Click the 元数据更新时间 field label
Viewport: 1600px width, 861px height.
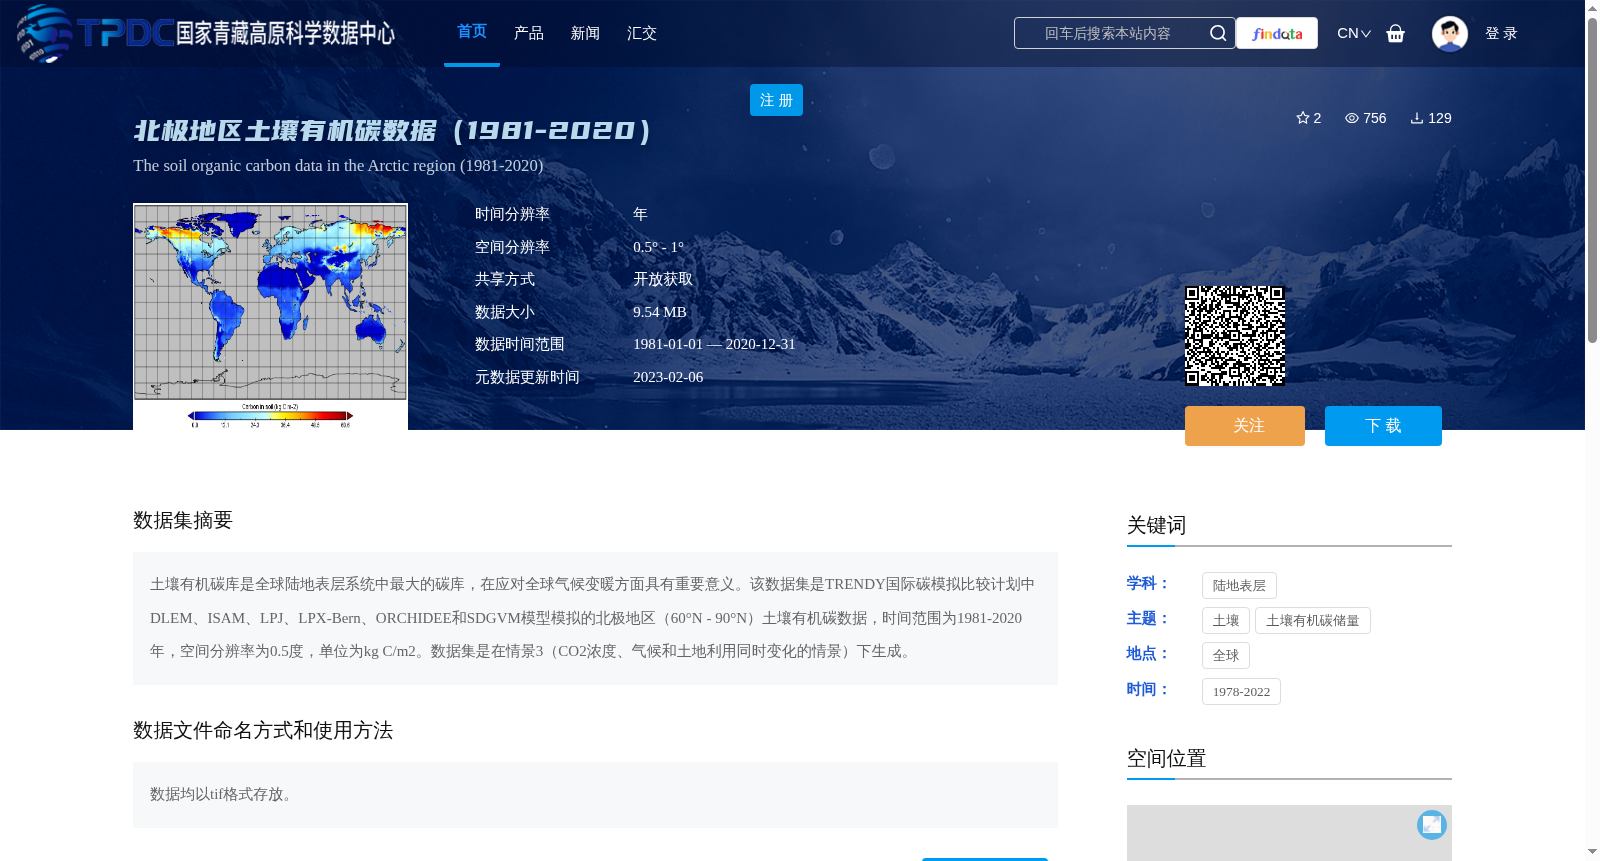coord(527,377)
